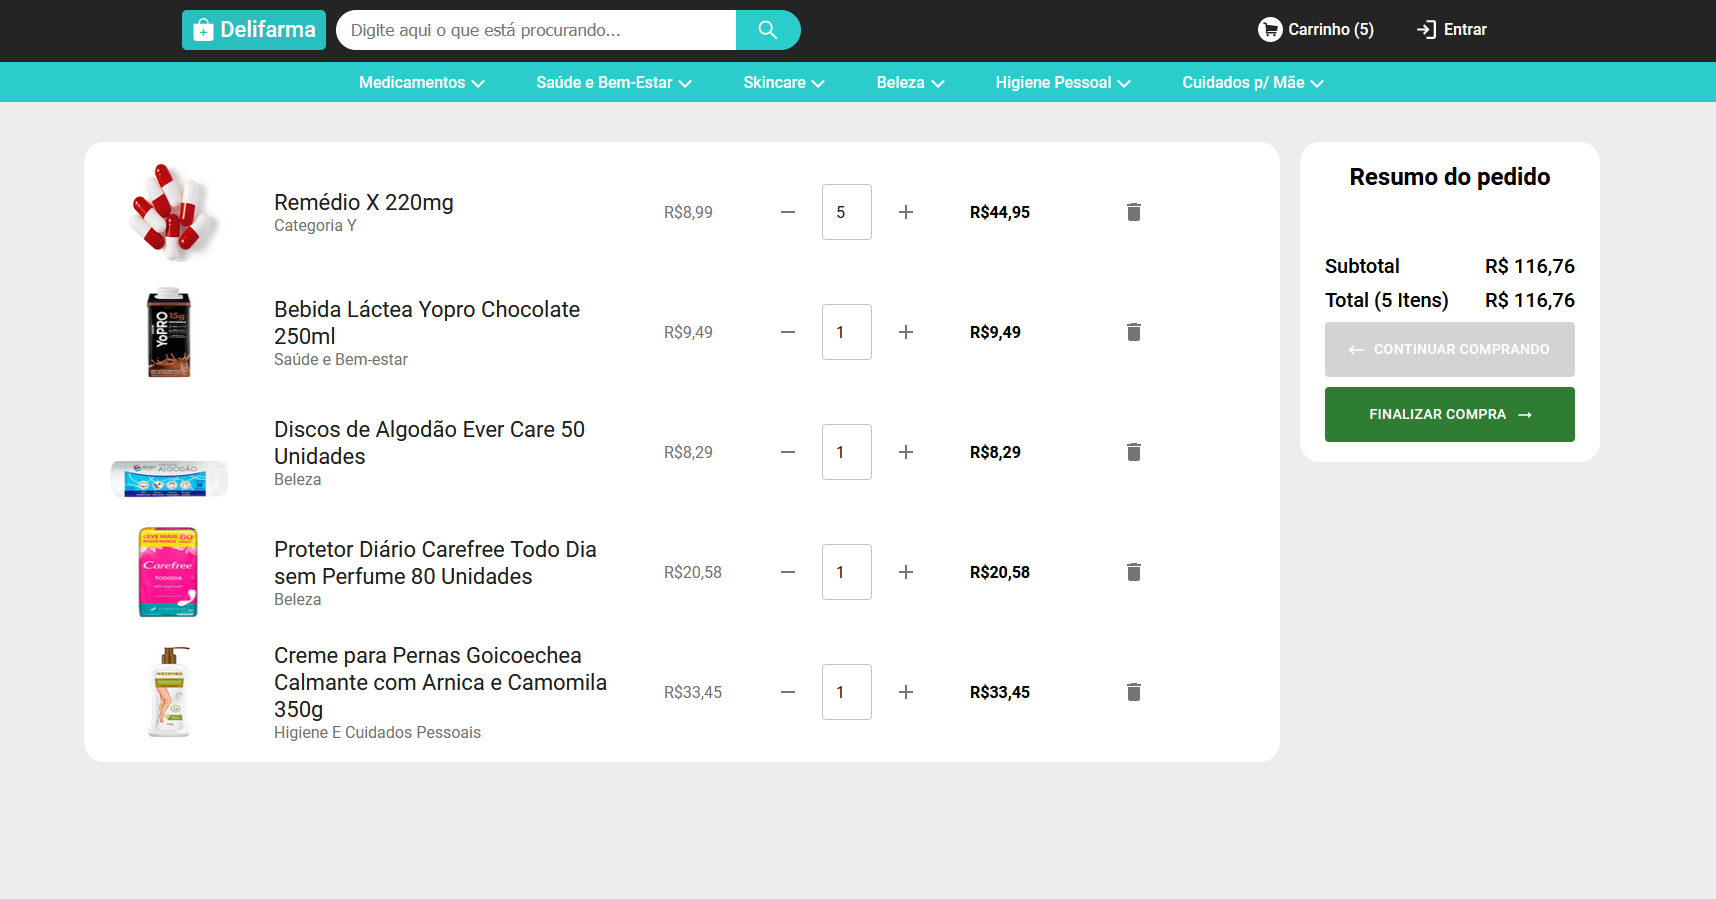The image size is (1716, 899).
Task: Focus the product search field
Action: (x=536, y=30)
